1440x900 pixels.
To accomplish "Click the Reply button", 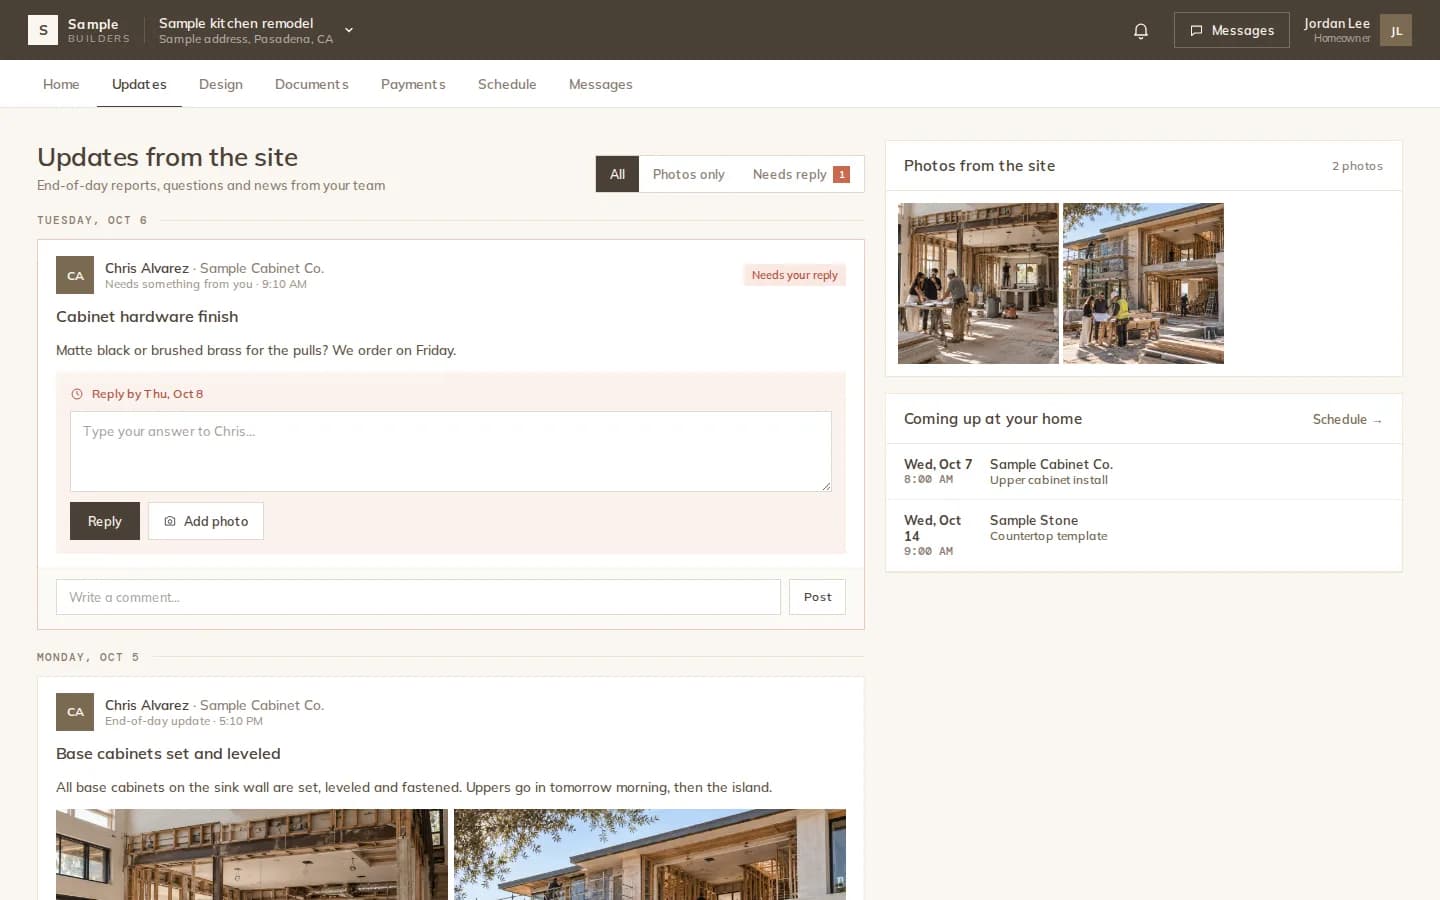I will coord(105,521).
